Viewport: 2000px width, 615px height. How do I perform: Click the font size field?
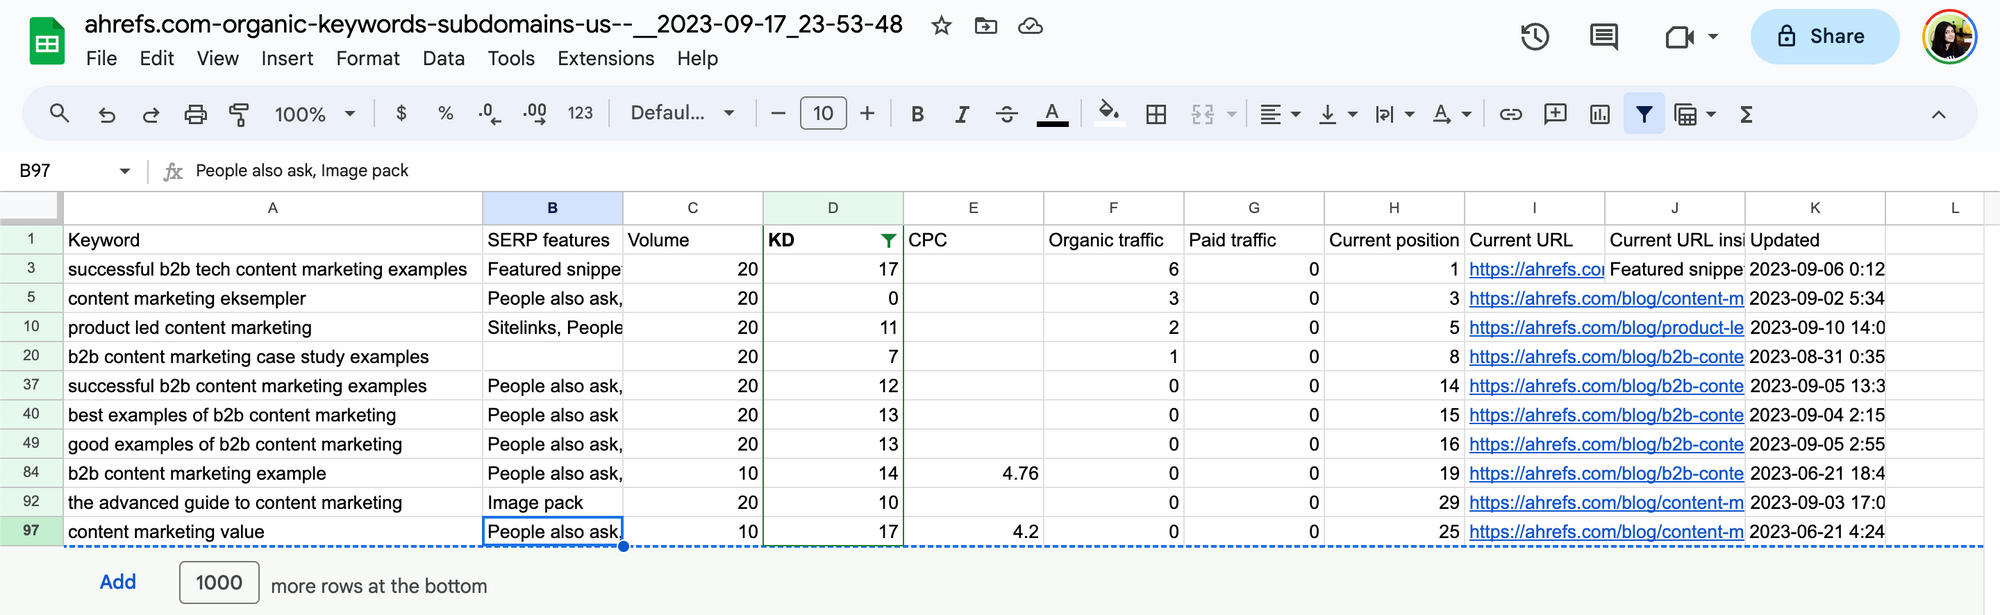(x=823, y=114)
